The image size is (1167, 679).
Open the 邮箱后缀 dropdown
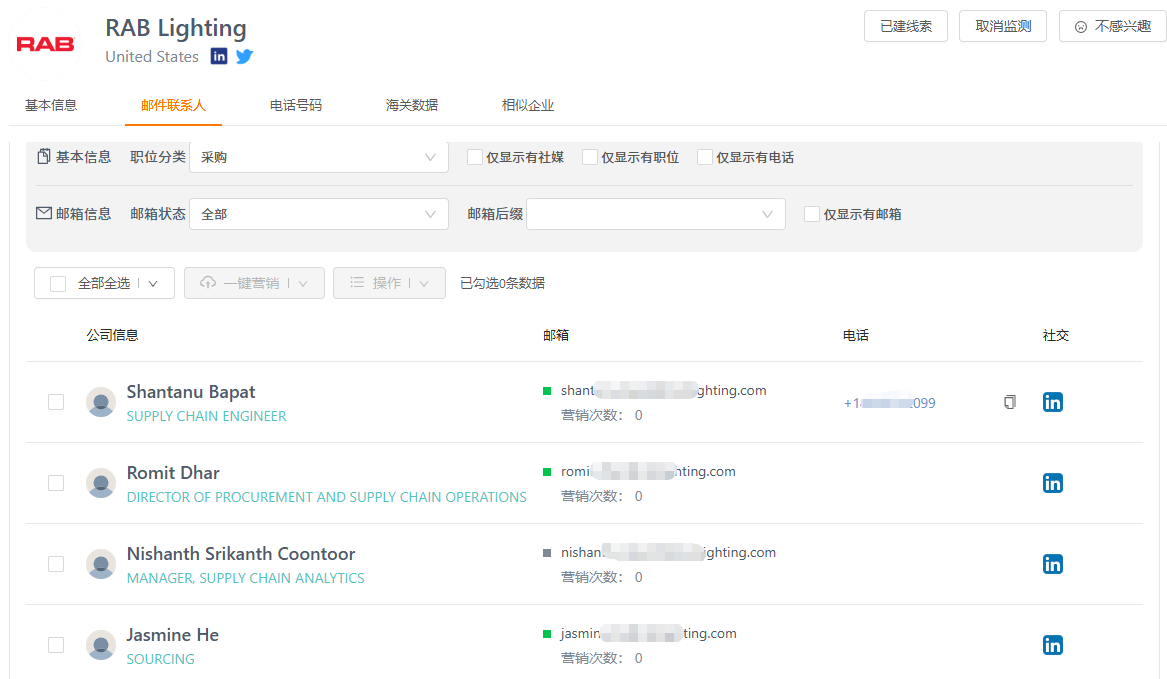(656, 214)
